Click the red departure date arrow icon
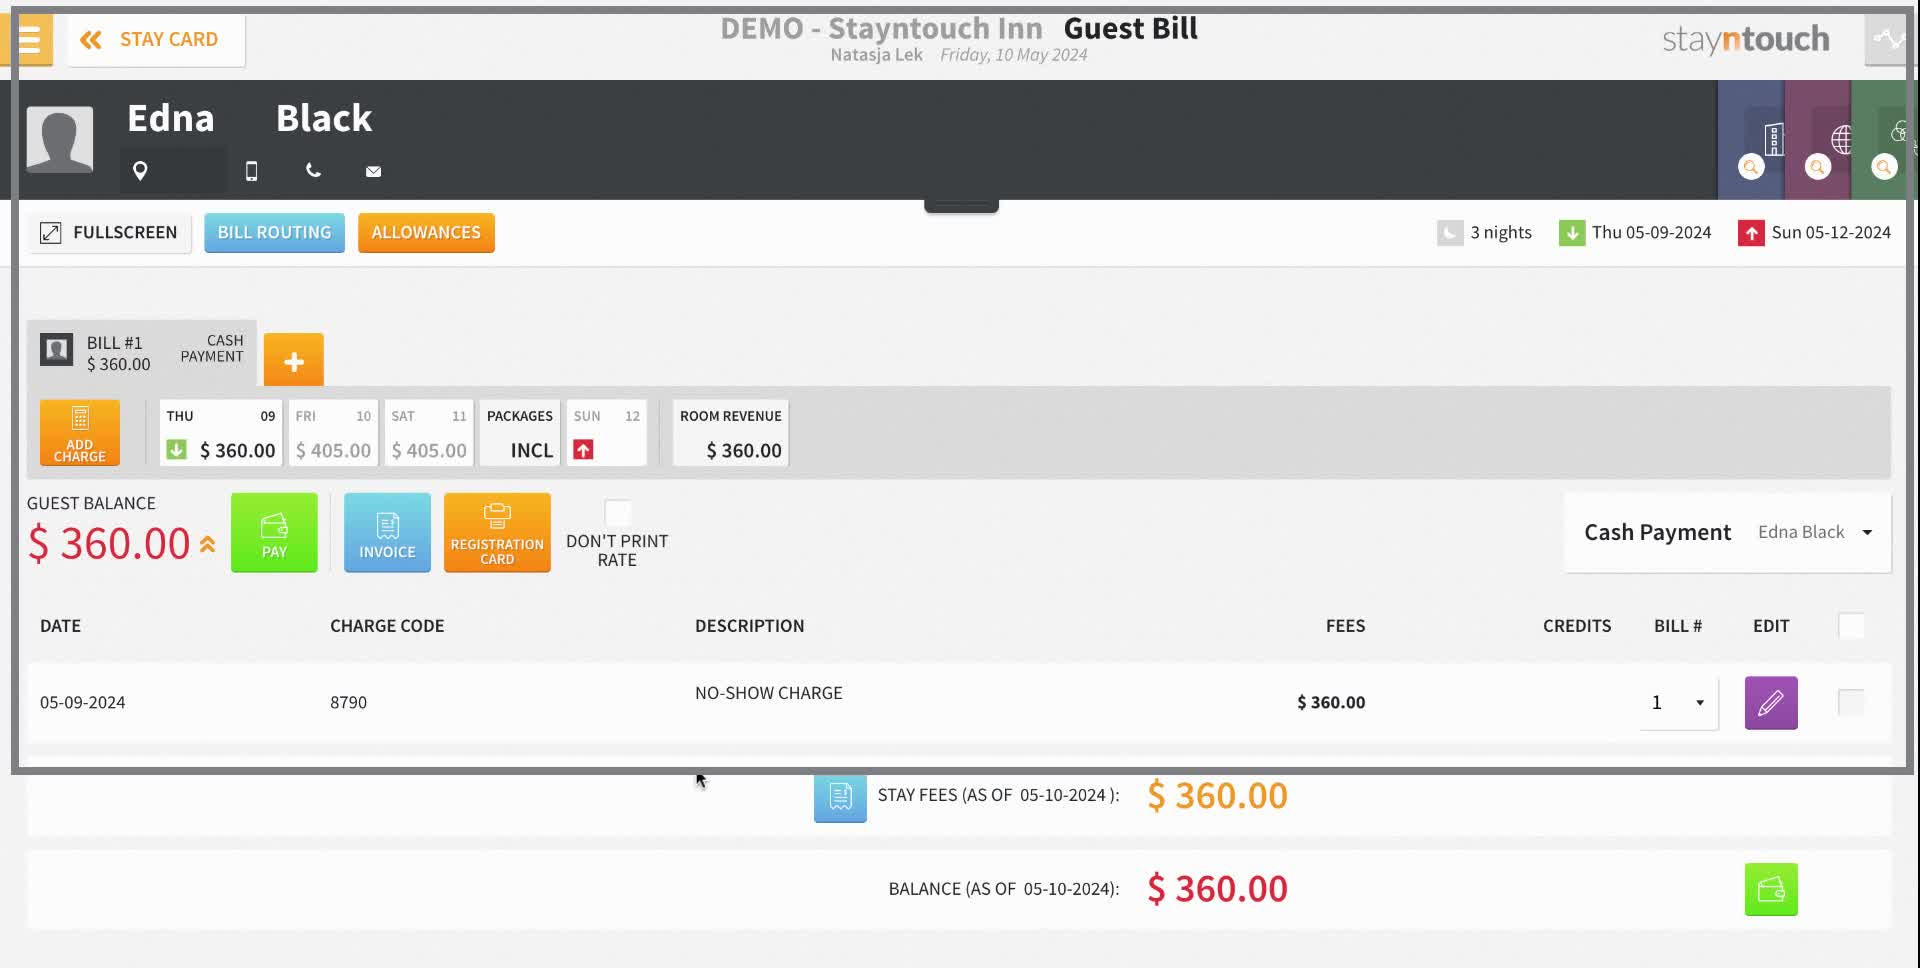This screenshot has width=1920, height=968. pos(1751,233)
